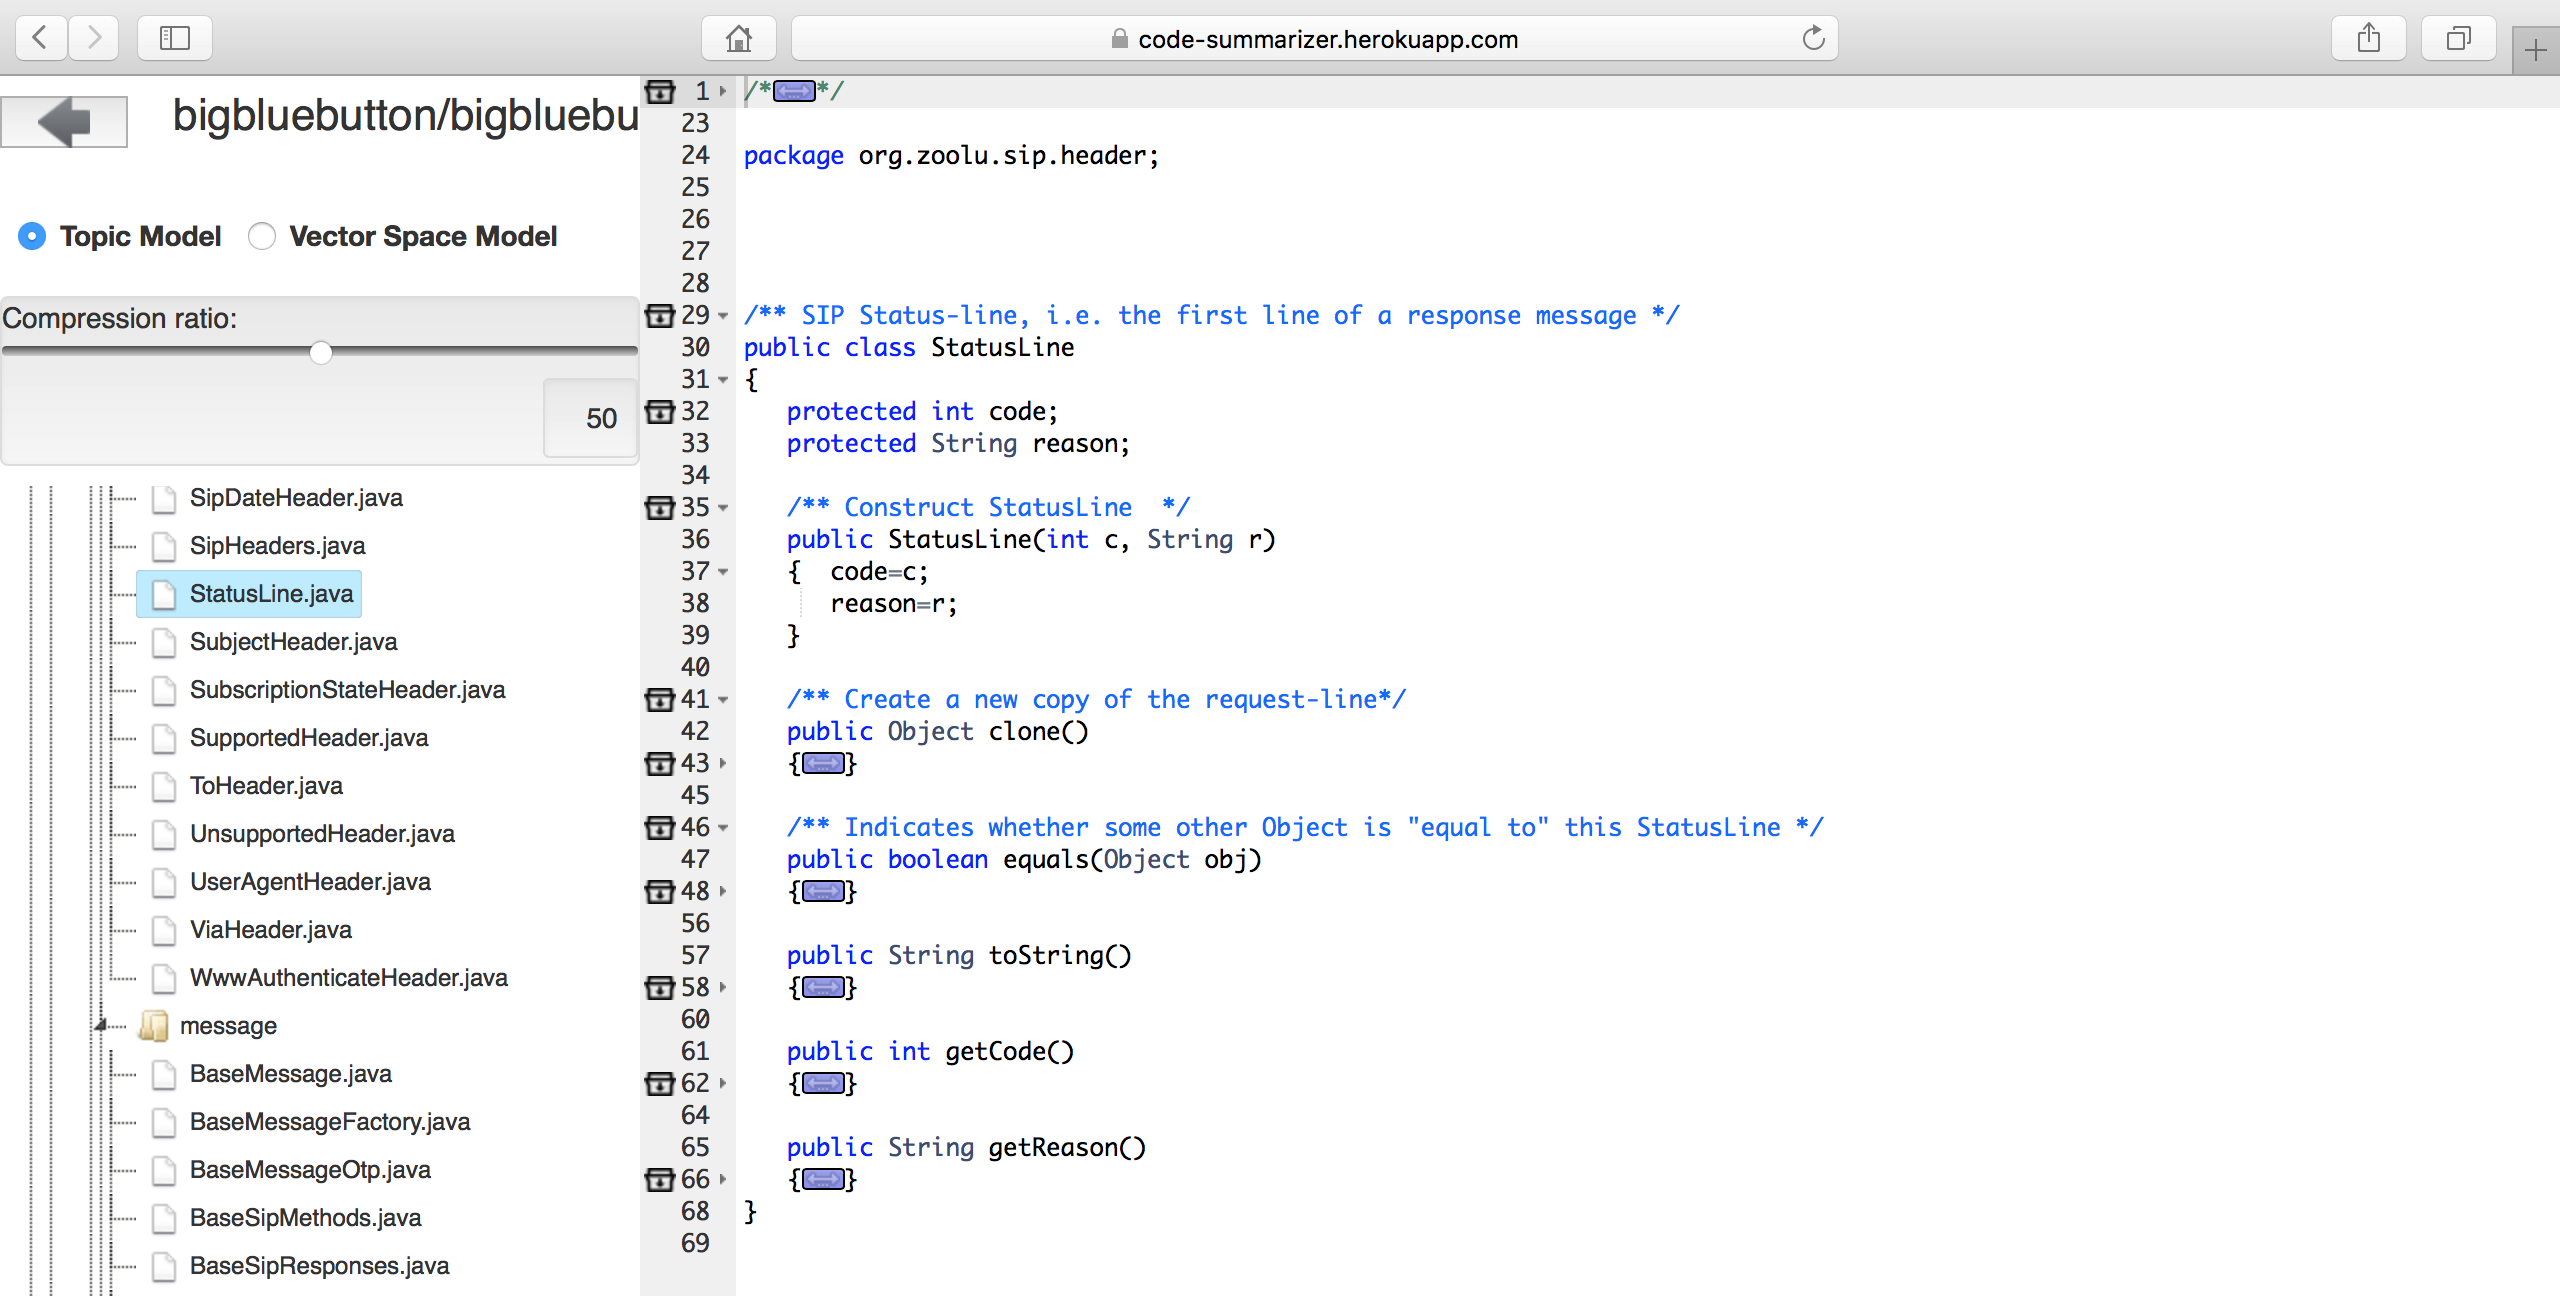Click the archive box icon beside line 48
Image resolution: width=2560 pixels, height=1296 pixels.
660,892
